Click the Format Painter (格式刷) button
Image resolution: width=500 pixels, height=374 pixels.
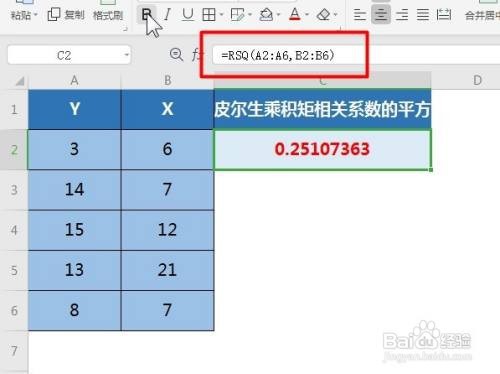click(108, 15)
